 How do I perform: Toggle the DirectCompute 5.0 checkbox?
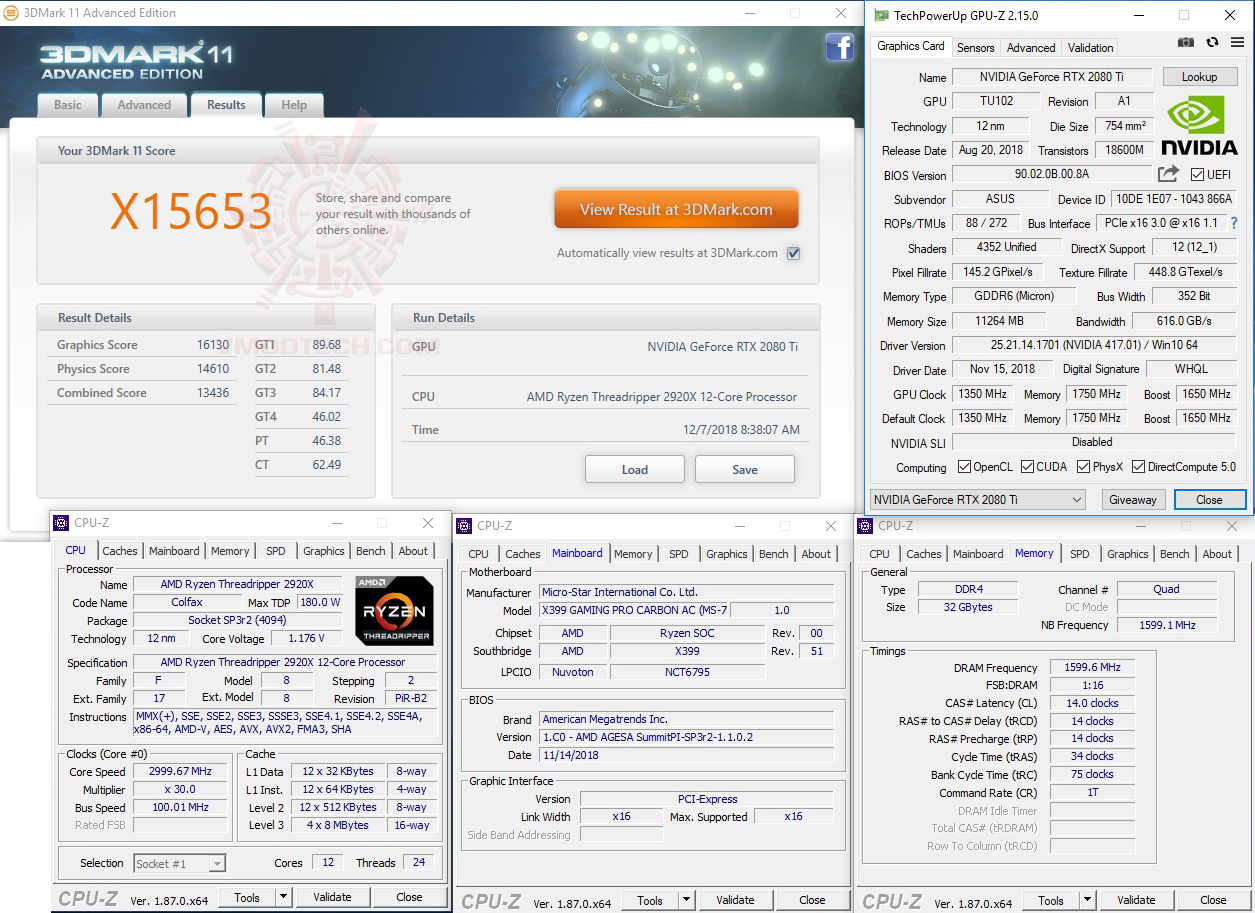(x=1139, y=467)
